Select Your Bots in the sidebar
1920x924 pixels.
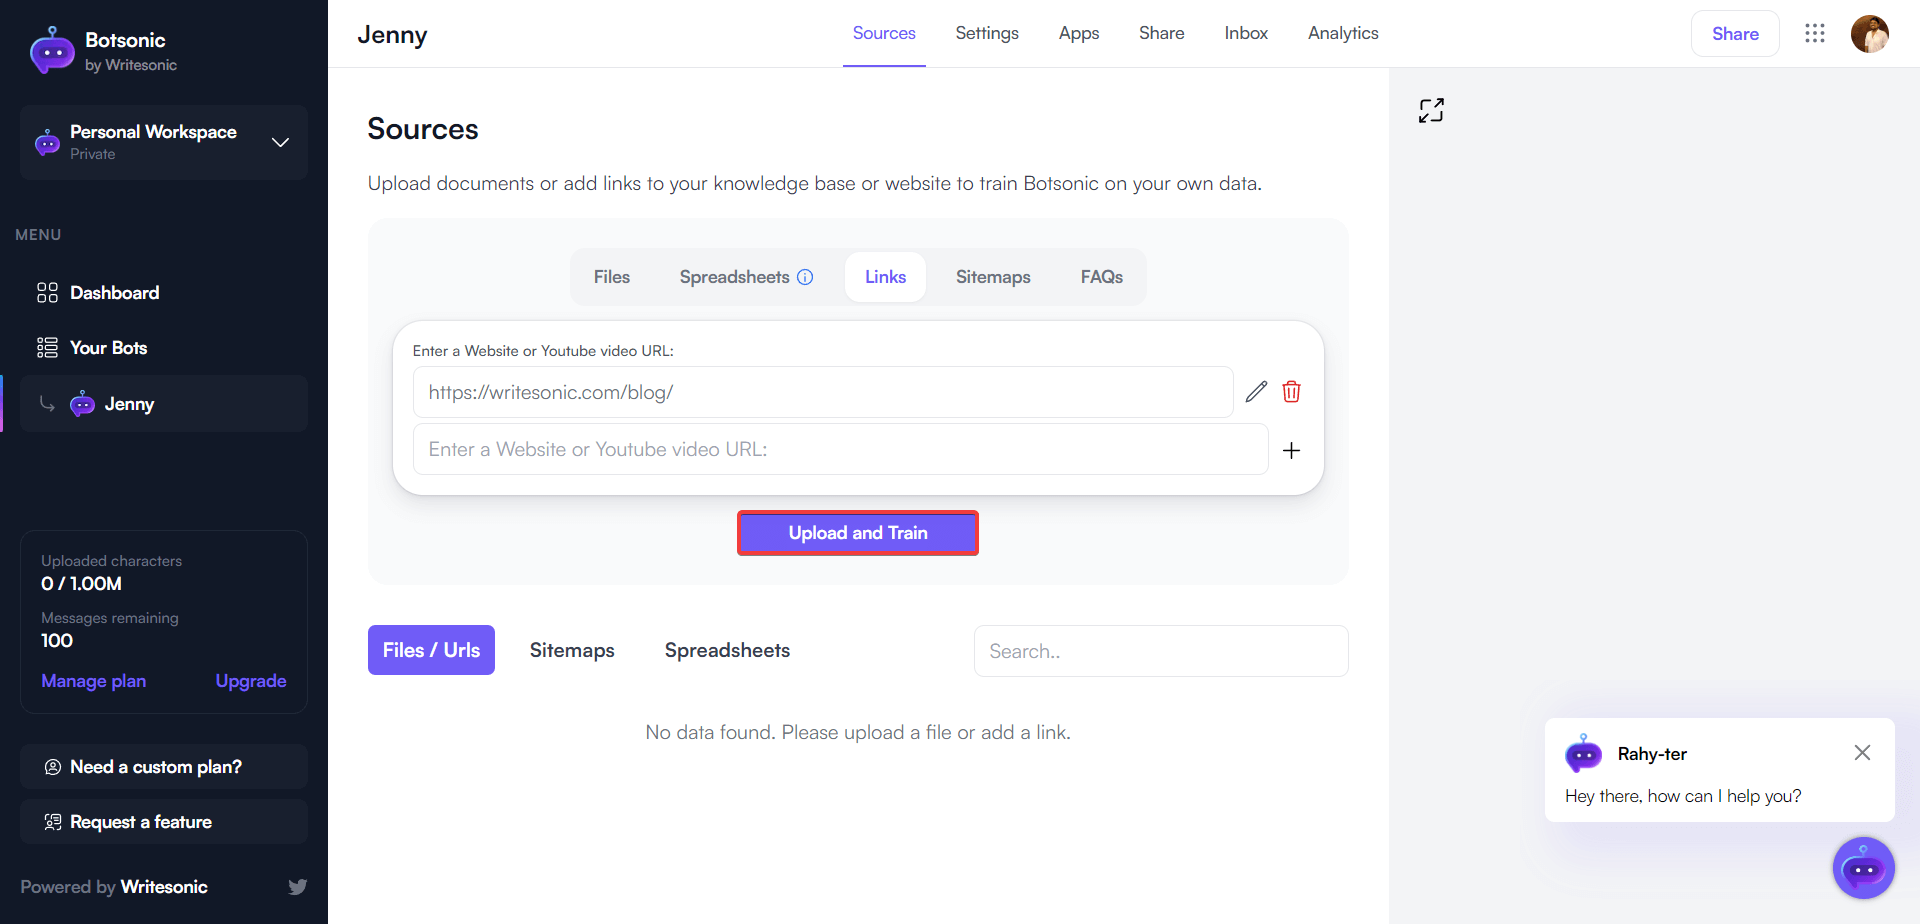(108, 347)
